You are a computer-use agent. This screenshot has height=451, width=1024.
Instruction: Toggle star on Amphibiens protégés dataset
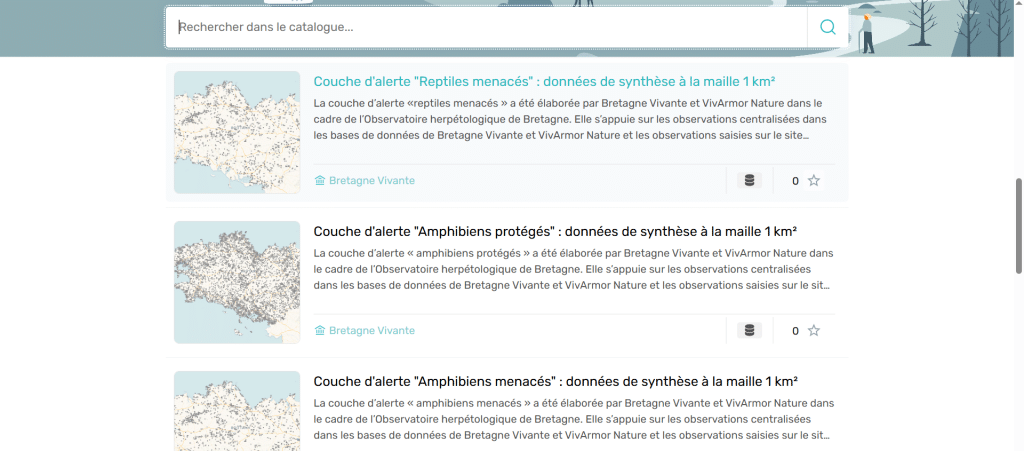[x=814, y=331]
